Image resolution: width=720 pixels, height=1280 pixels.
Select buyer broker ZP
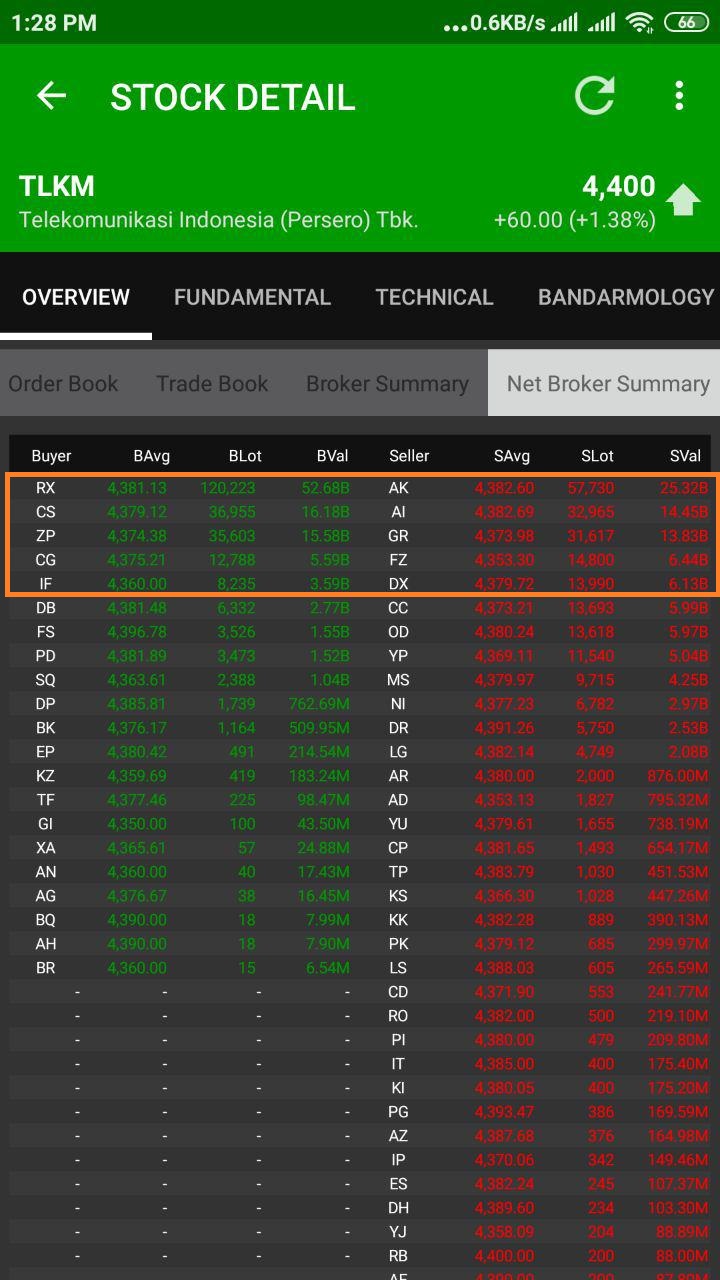pyautogui.click(x=45, y=536)
